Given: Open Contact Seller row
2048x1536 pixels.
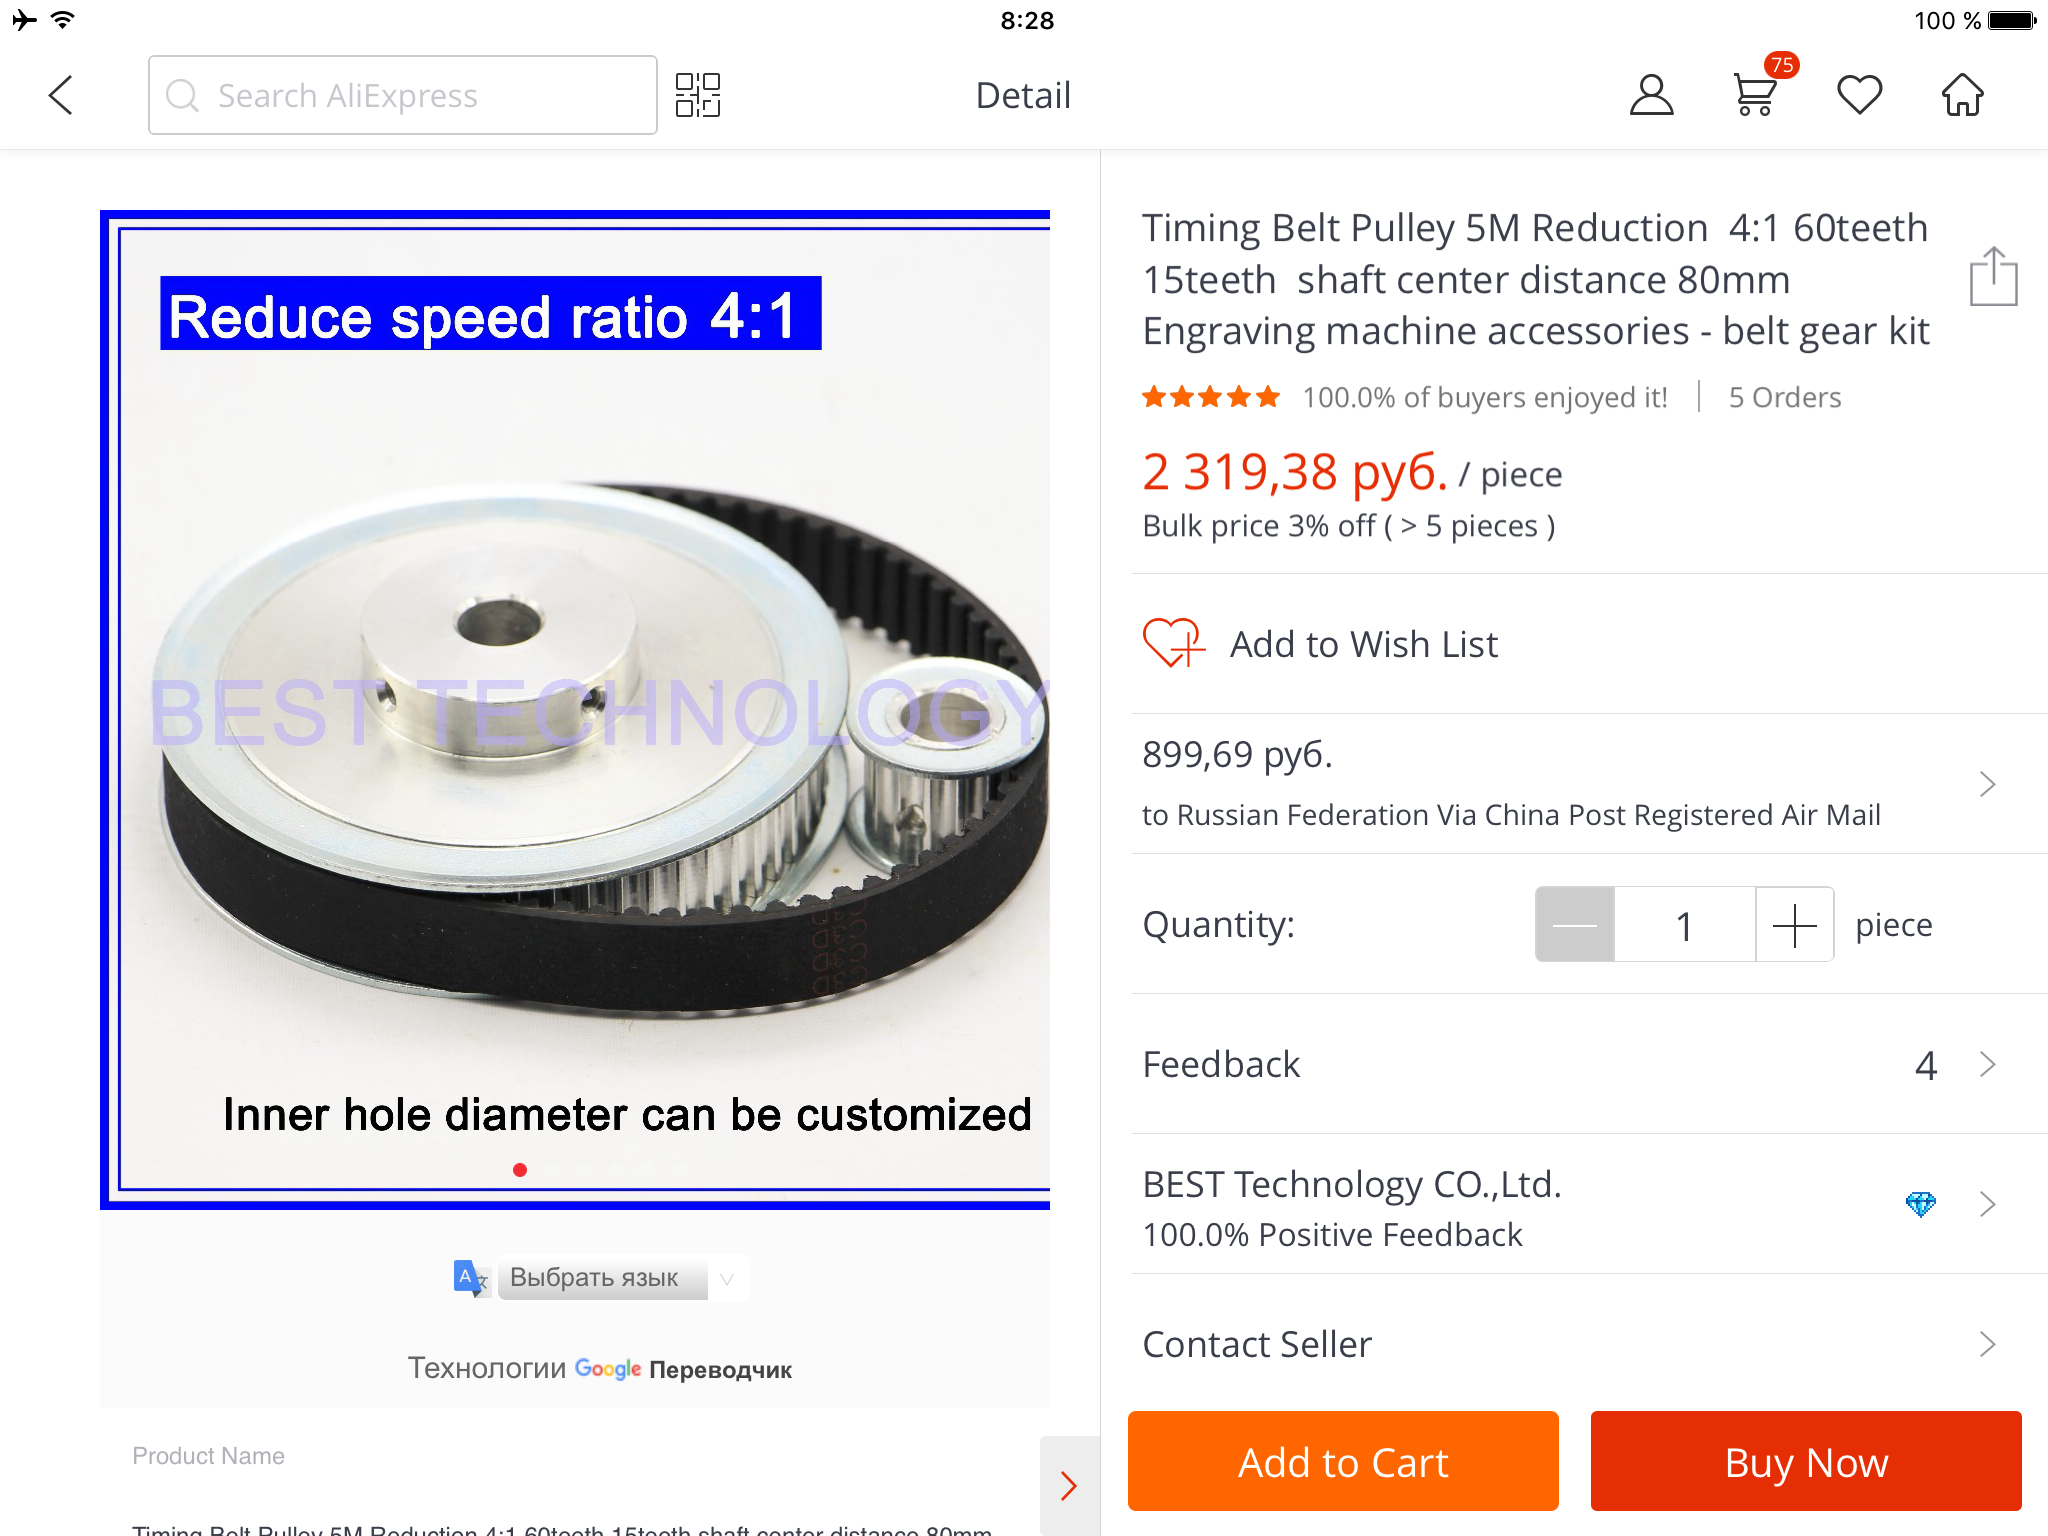Looking at the screenshot, I should click(x=1570, y=1344).
